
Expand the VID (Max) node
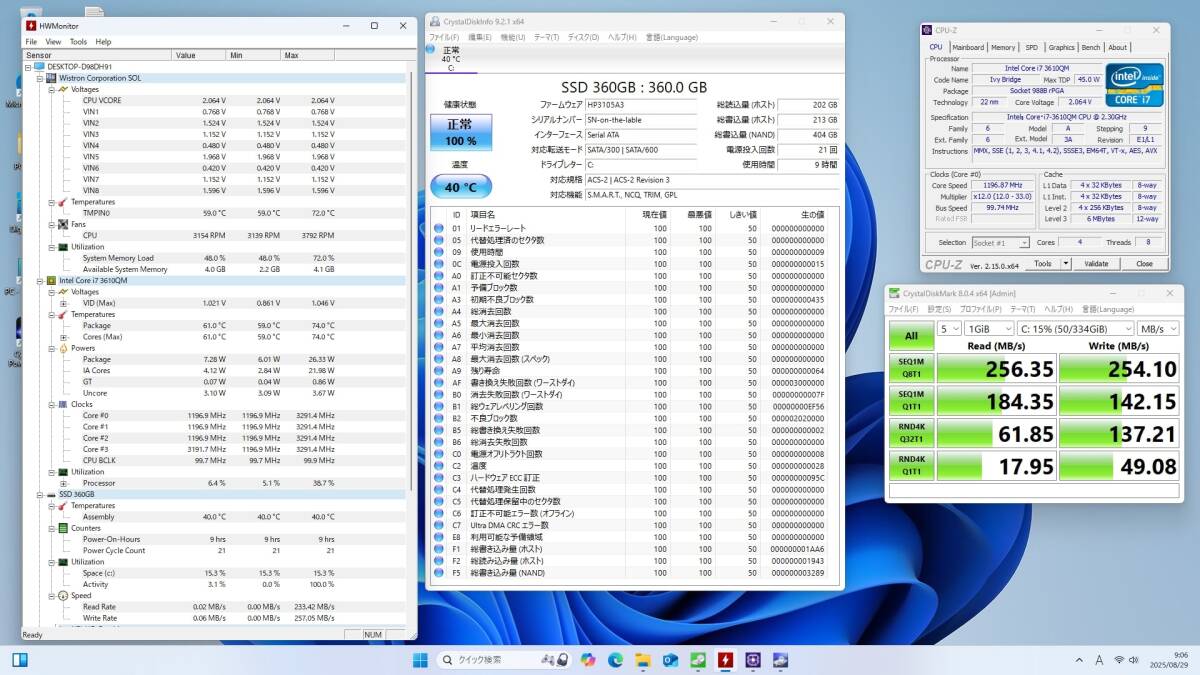click(63, 303)
